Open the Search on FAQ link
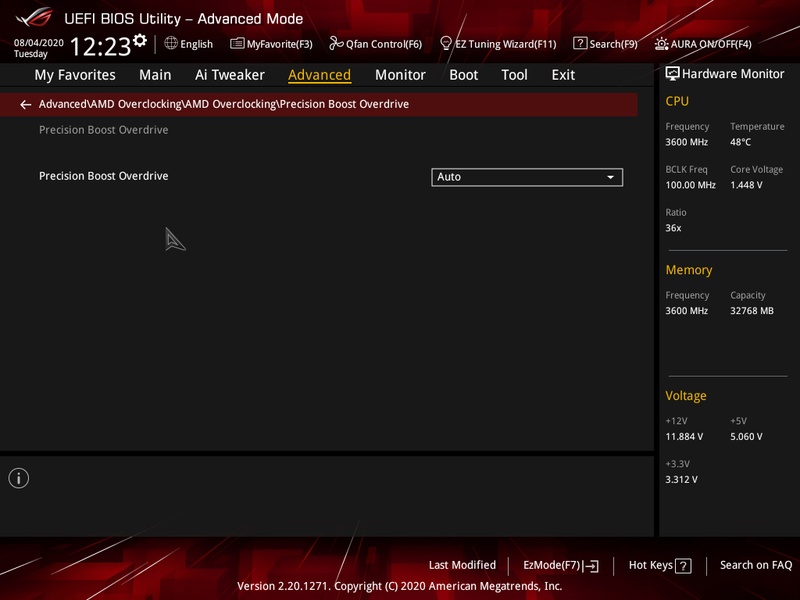Screen dimensions: 800x600 [x=756, y=565]
